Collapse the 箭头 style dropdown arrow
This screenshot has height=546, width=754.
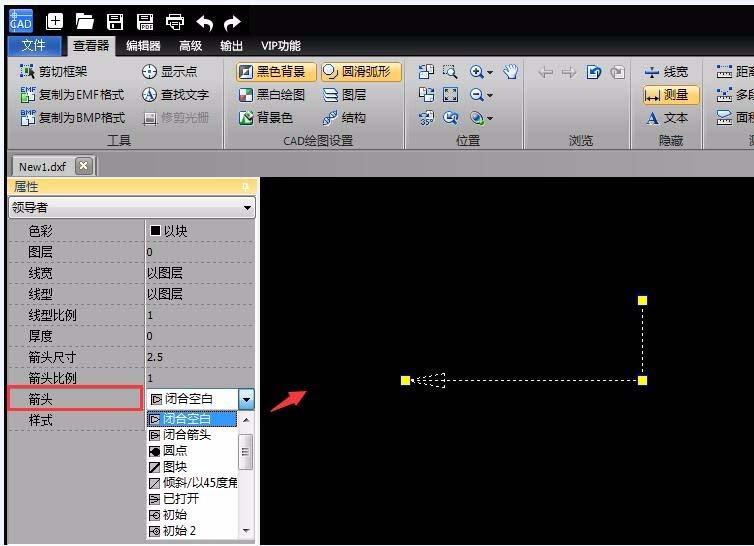point(246,399)
